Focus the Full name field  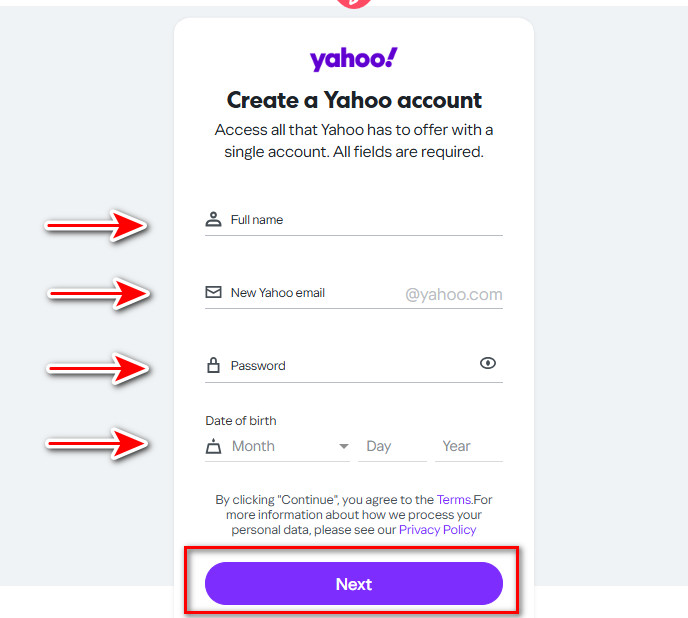(x=360, y=220)
